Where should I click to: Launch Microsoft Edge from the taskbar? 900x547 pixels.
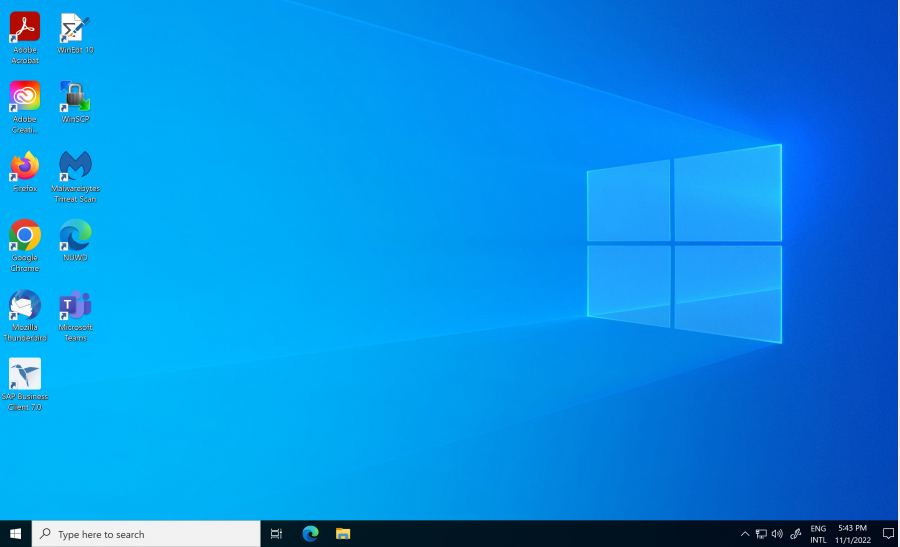pos(310,534)
